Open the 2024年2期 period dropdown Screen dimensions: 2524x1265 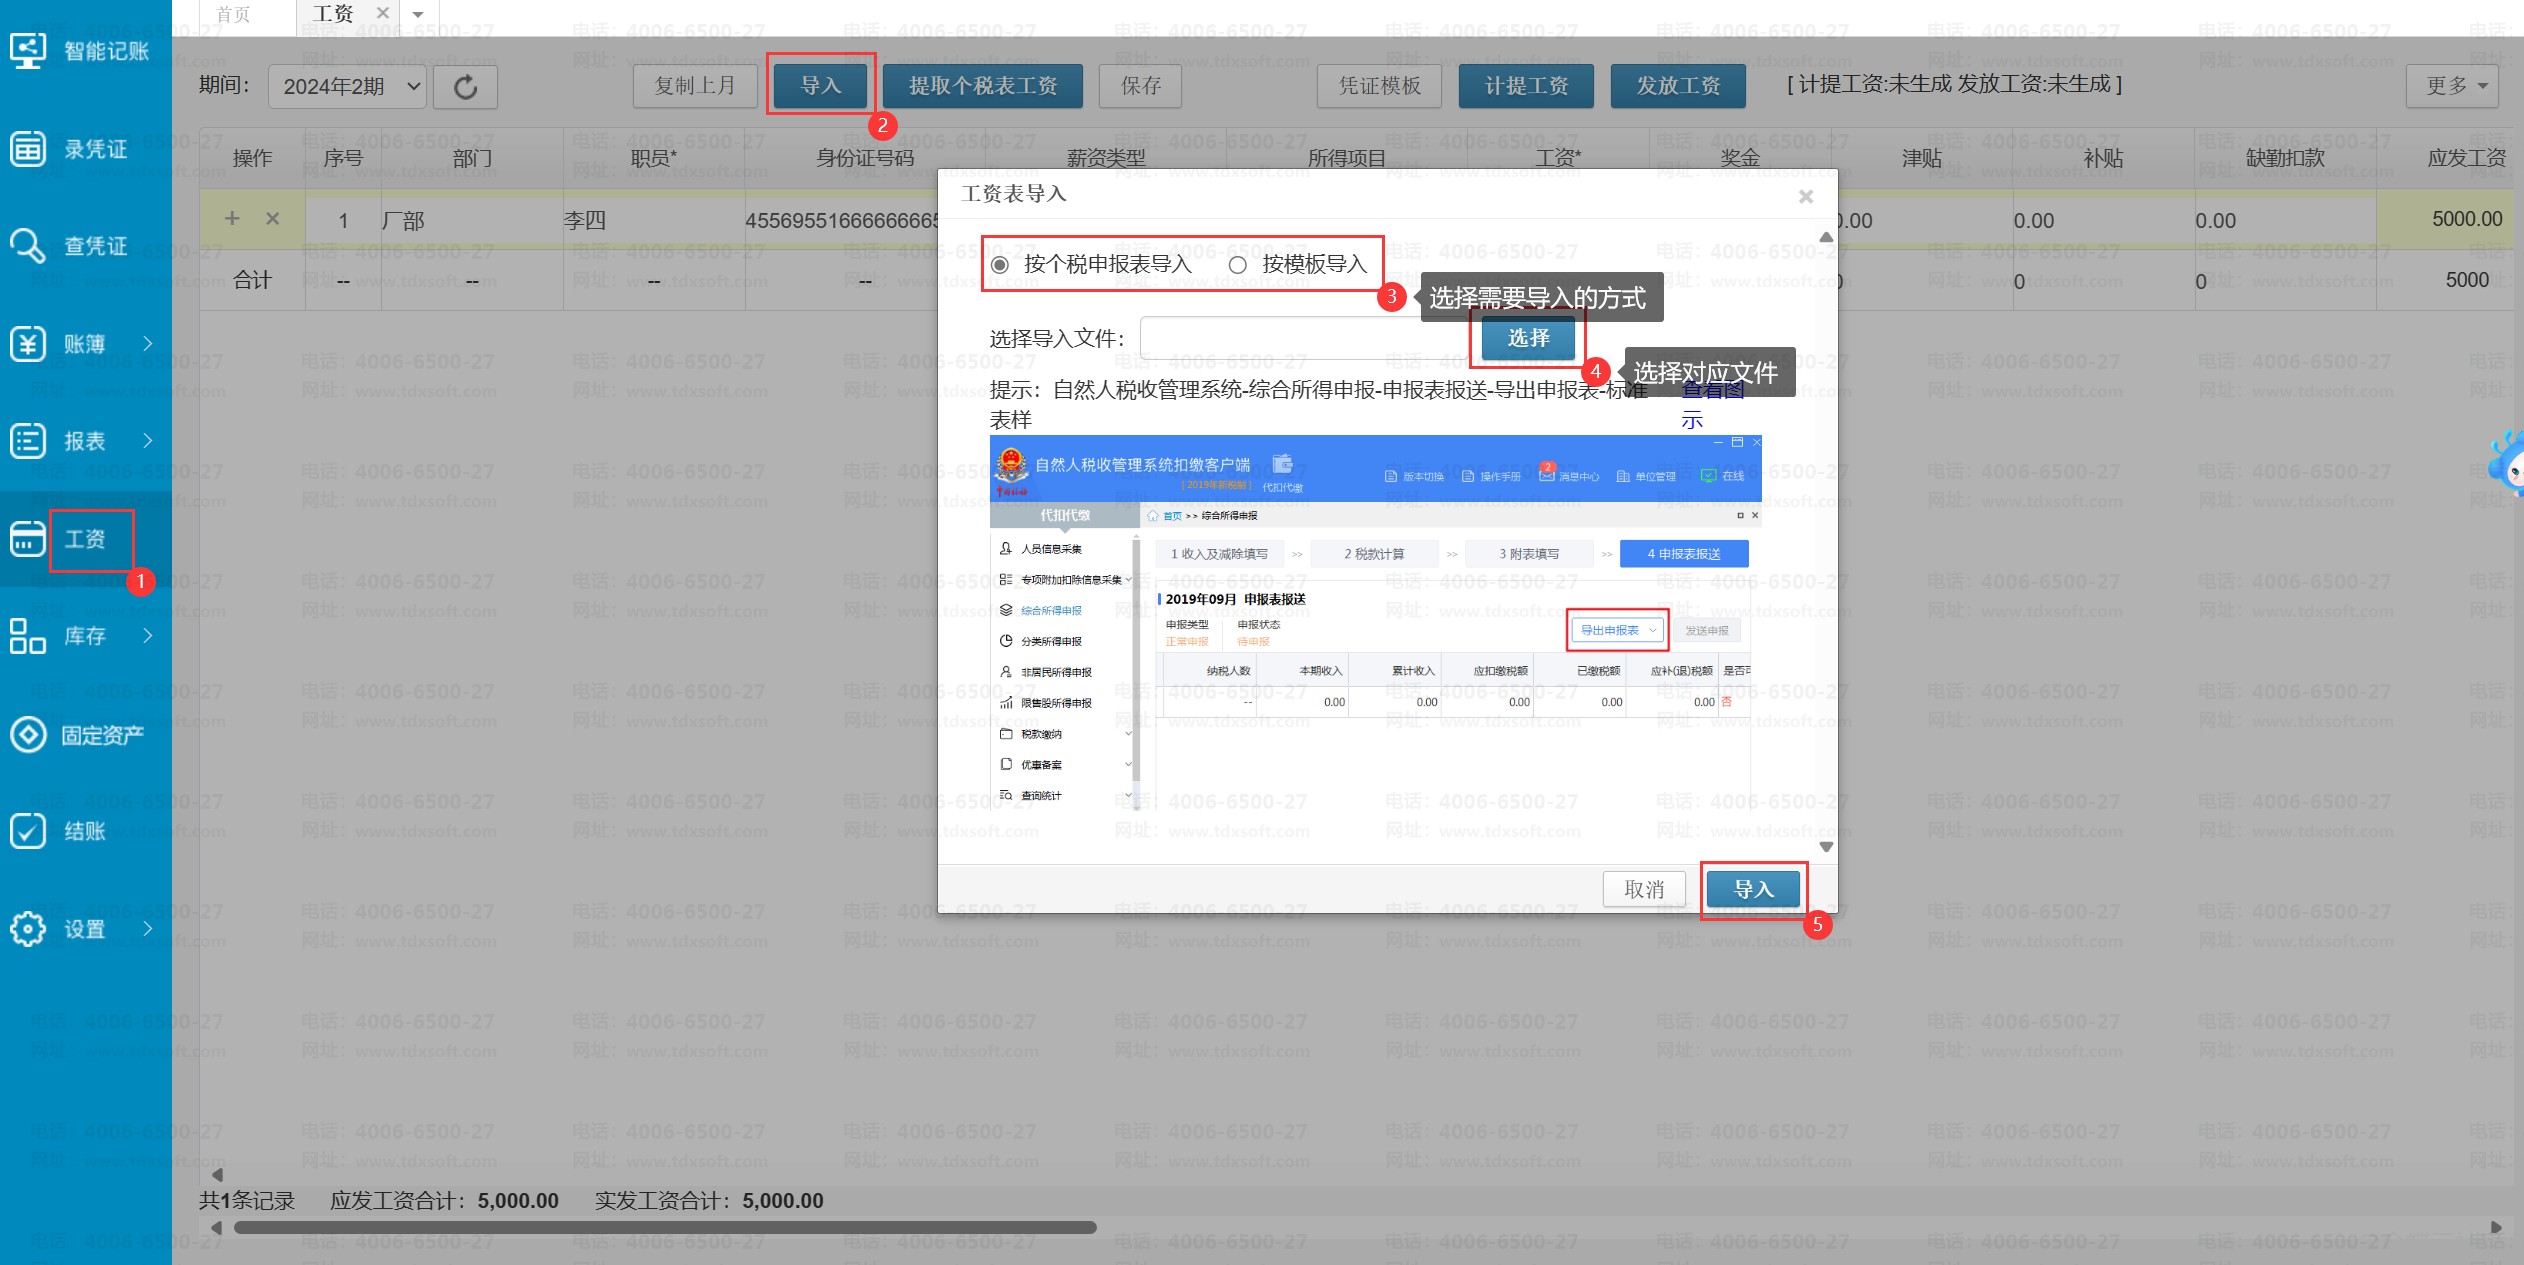pyautogui.click(x=348, y=87)
